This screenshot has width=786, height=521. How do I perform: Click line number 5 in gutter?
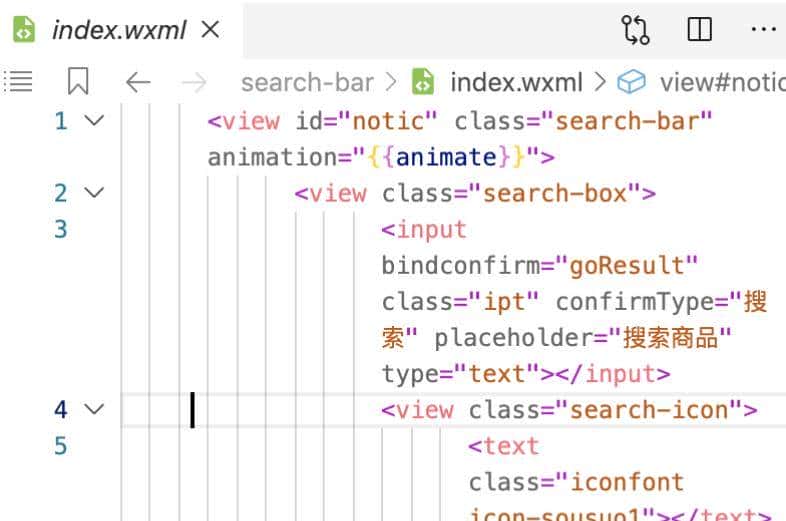[x=61, y=446]
